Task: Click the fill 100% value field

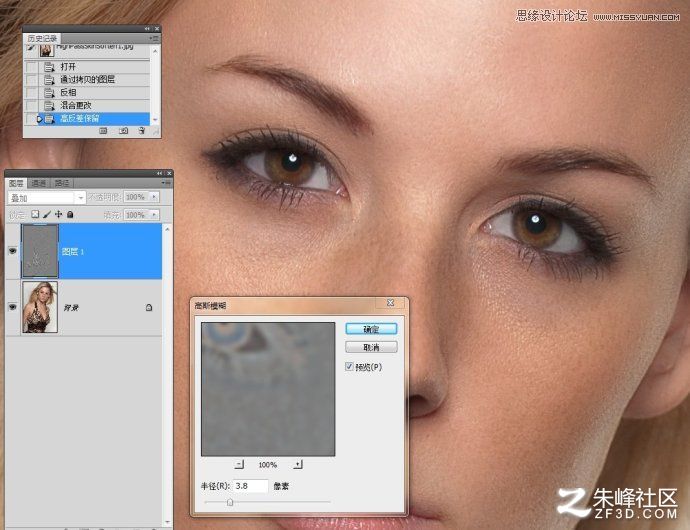Action: tap(137, 215)
